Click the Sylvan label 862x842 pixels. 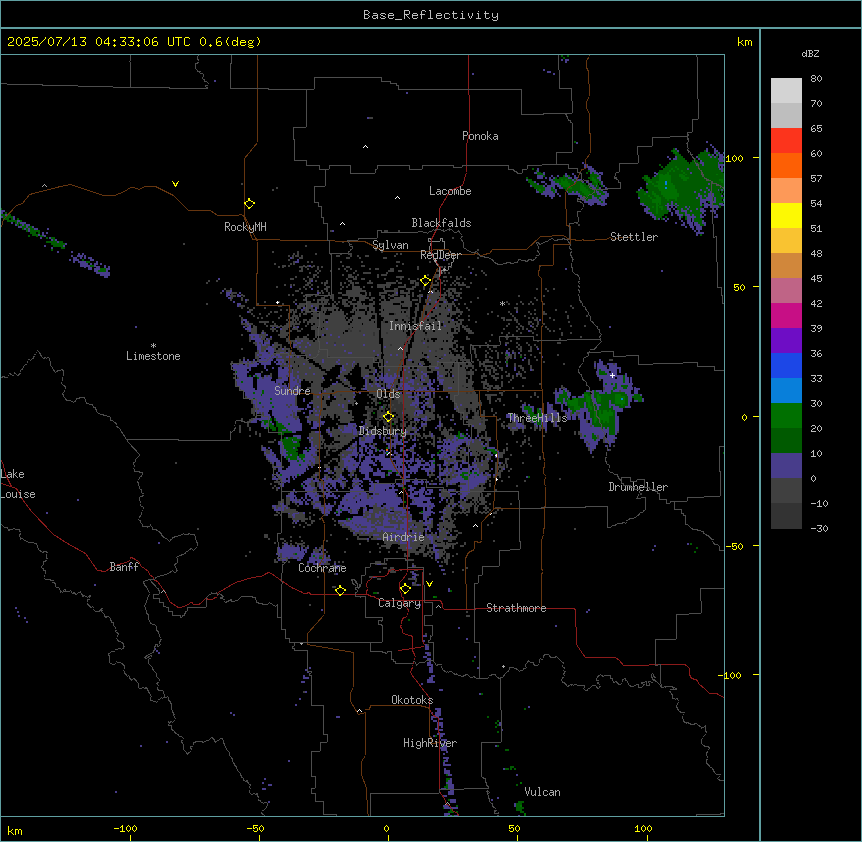coord(390,245)
